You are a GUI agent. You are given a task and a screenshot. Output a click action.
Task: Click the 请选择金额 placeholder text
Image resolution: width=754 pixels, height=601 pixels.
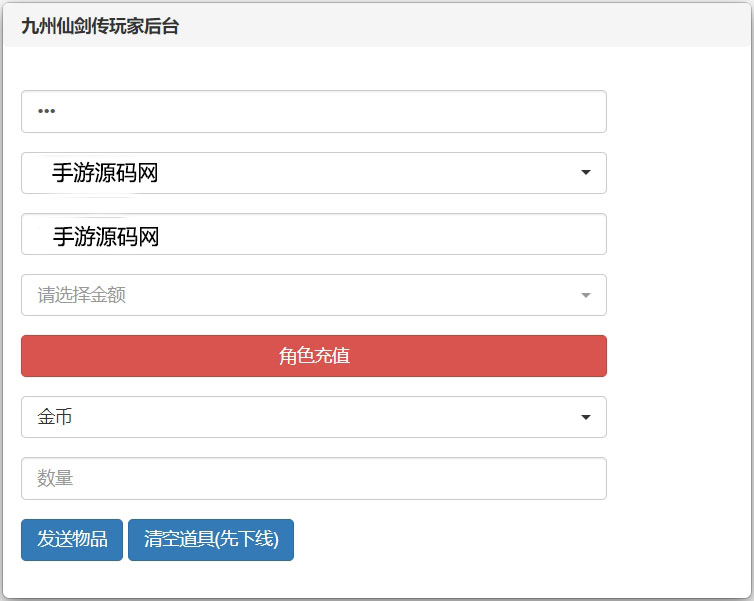pyautogui.click(x=82, y=295)
